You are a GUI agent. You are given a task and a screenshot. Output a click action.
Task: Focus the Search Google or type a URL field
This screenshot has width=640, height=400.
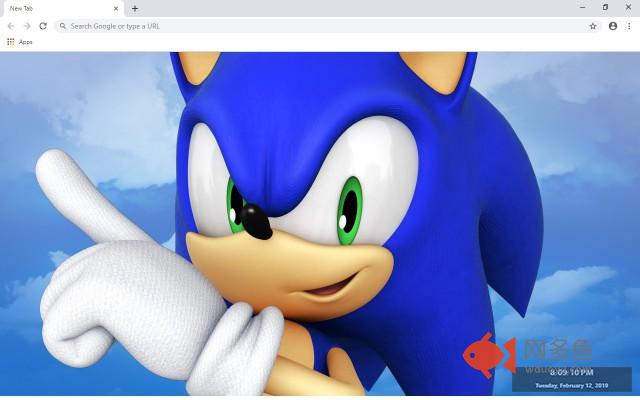click(x=328, y=26)
